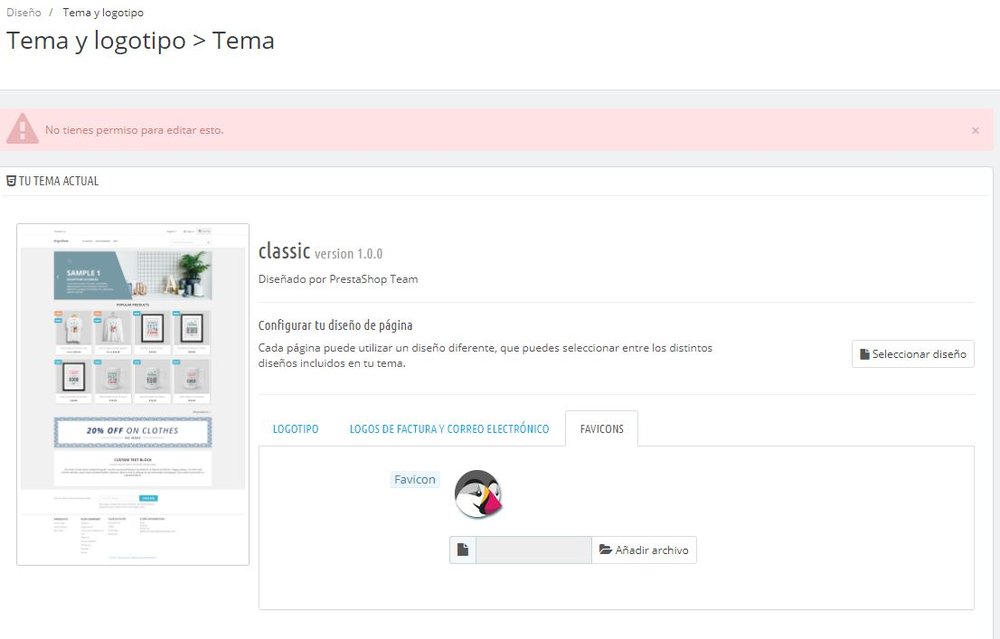The height and width of the screenshot is (639, 1000).
Task: Click the PrestaShop favicon preview image
Action: point(479,494)
